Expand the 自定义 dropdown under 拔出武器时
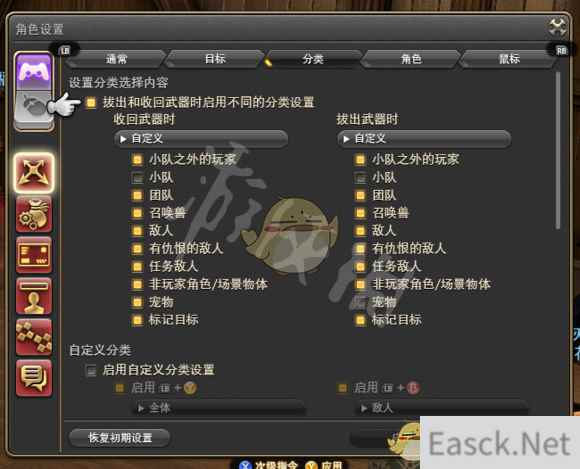 click(424, 139)
